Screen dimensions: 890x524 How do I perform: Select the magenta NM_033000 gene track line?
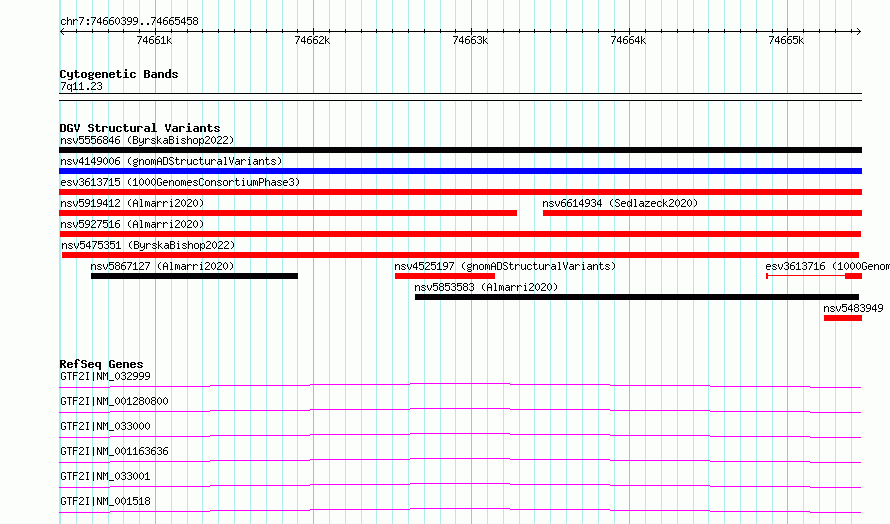460,435
